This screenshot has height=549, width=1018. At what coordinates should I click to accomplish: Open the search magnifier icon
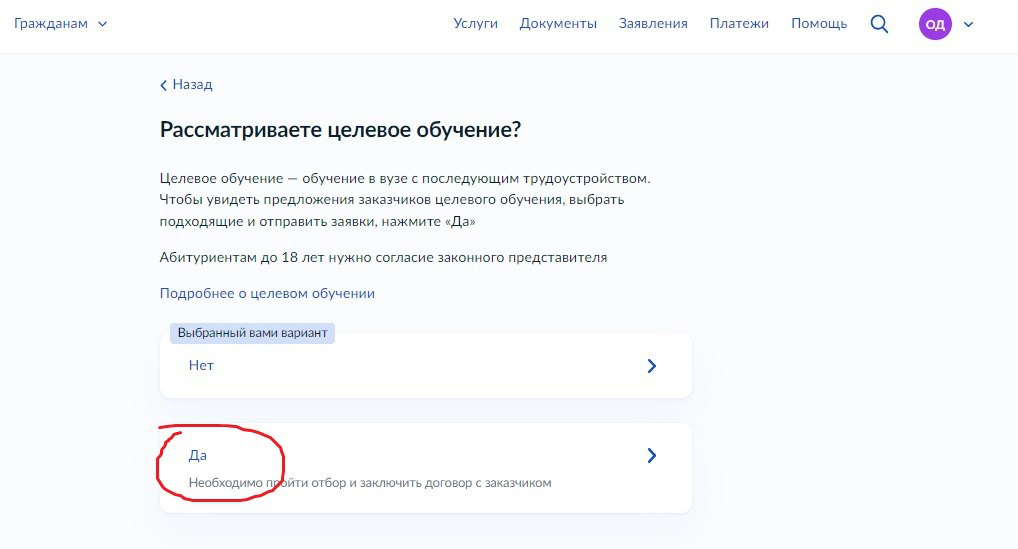click(879, 24)
